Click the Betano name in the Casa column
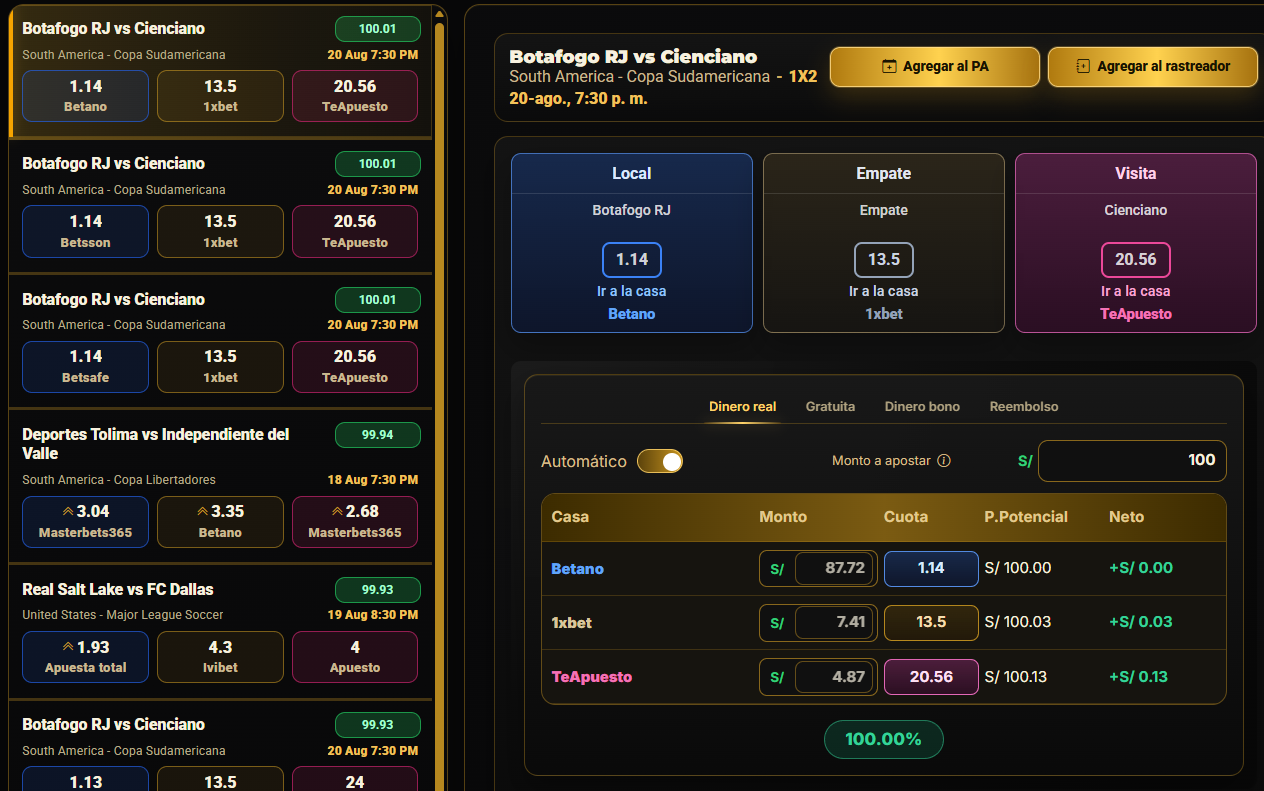Viewport: 1264px width, 791px height. coord(578,568)
